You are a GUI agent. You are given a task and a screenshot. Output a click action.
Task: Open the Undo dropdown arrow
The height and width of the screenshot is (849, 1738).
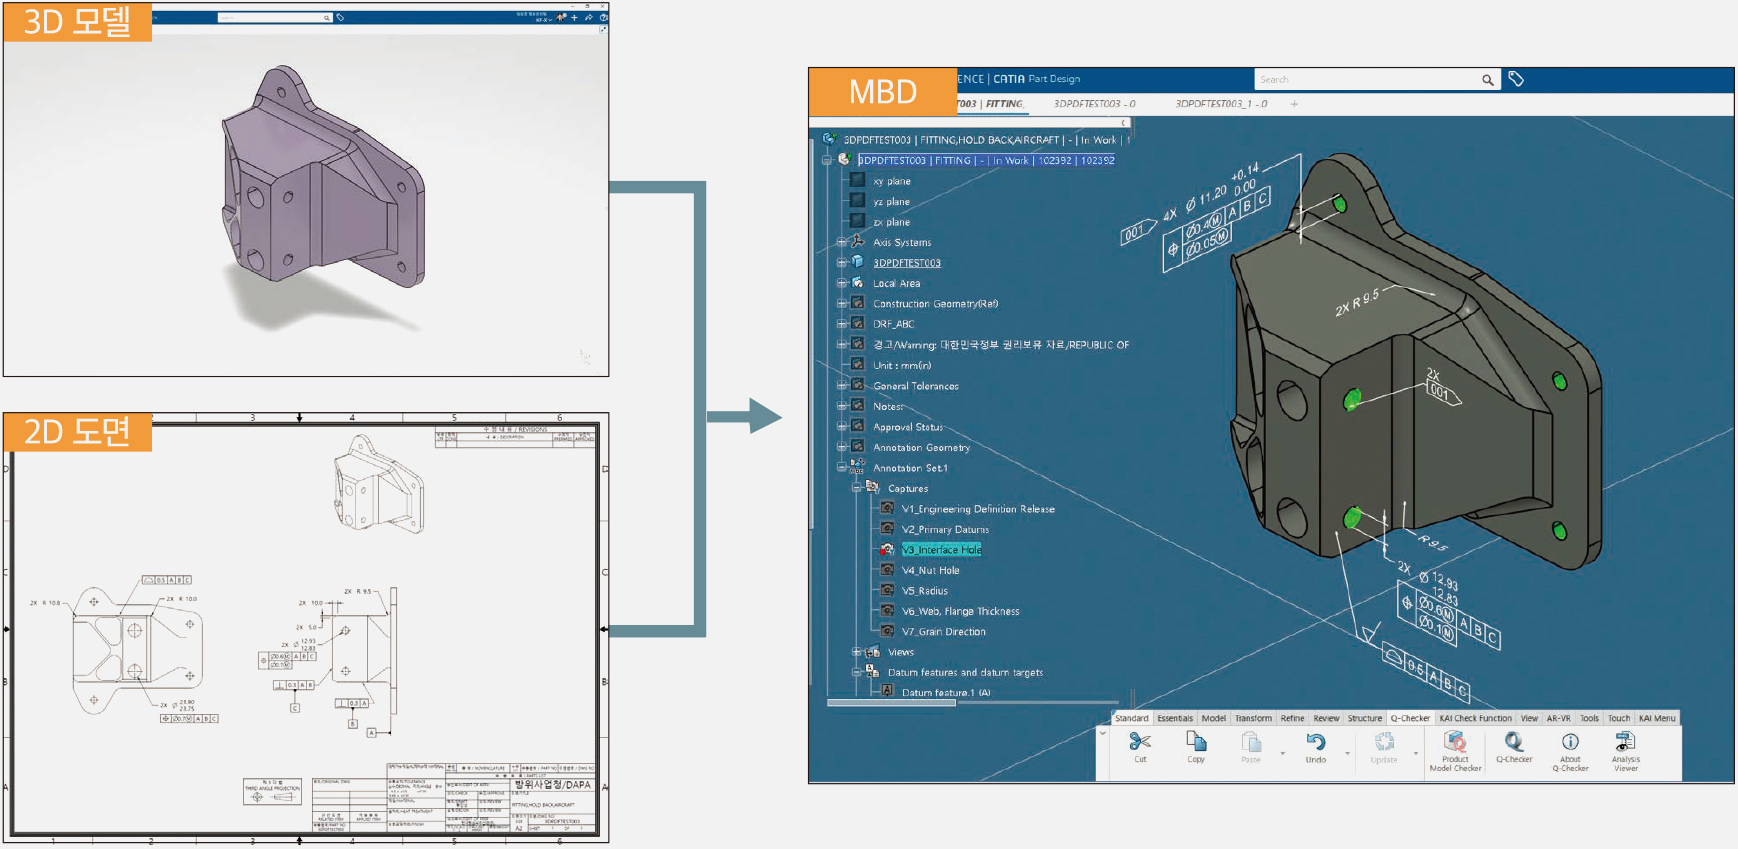(x=1347, y=753)
